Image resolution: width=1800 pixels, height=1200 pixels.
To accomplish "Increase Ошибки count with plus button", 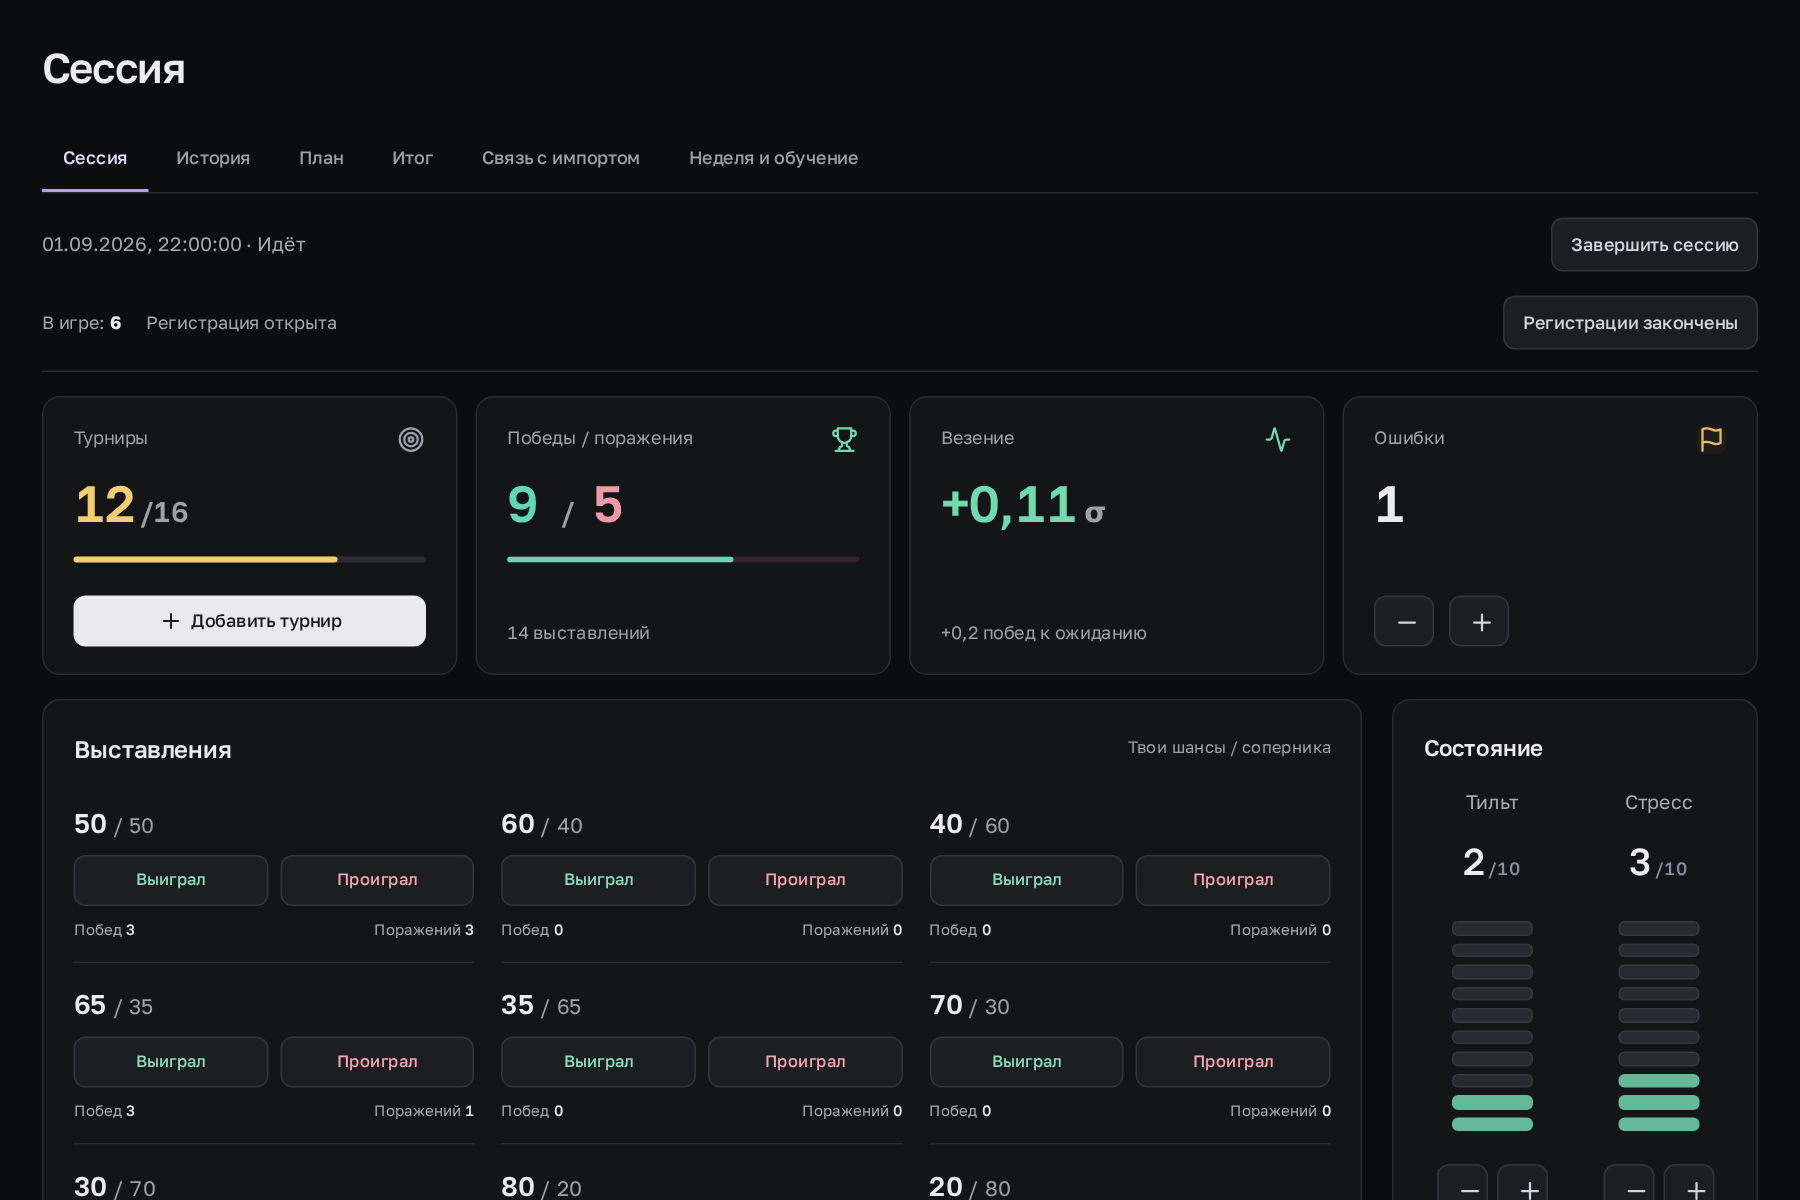I will (x=1479, y=621).
